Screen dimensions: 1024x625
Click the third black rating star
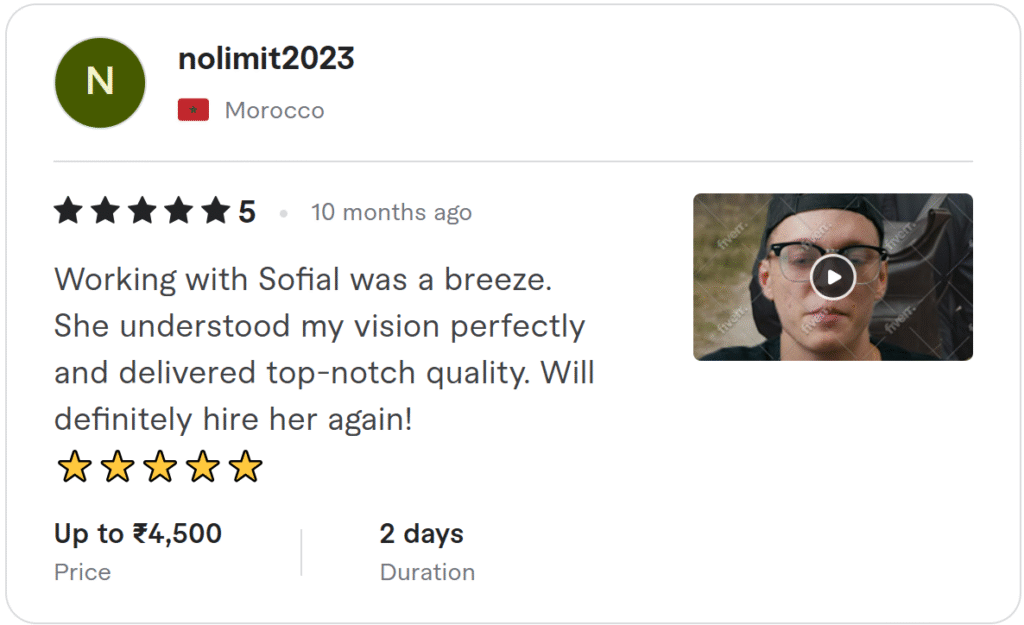(x=142, y=212)
